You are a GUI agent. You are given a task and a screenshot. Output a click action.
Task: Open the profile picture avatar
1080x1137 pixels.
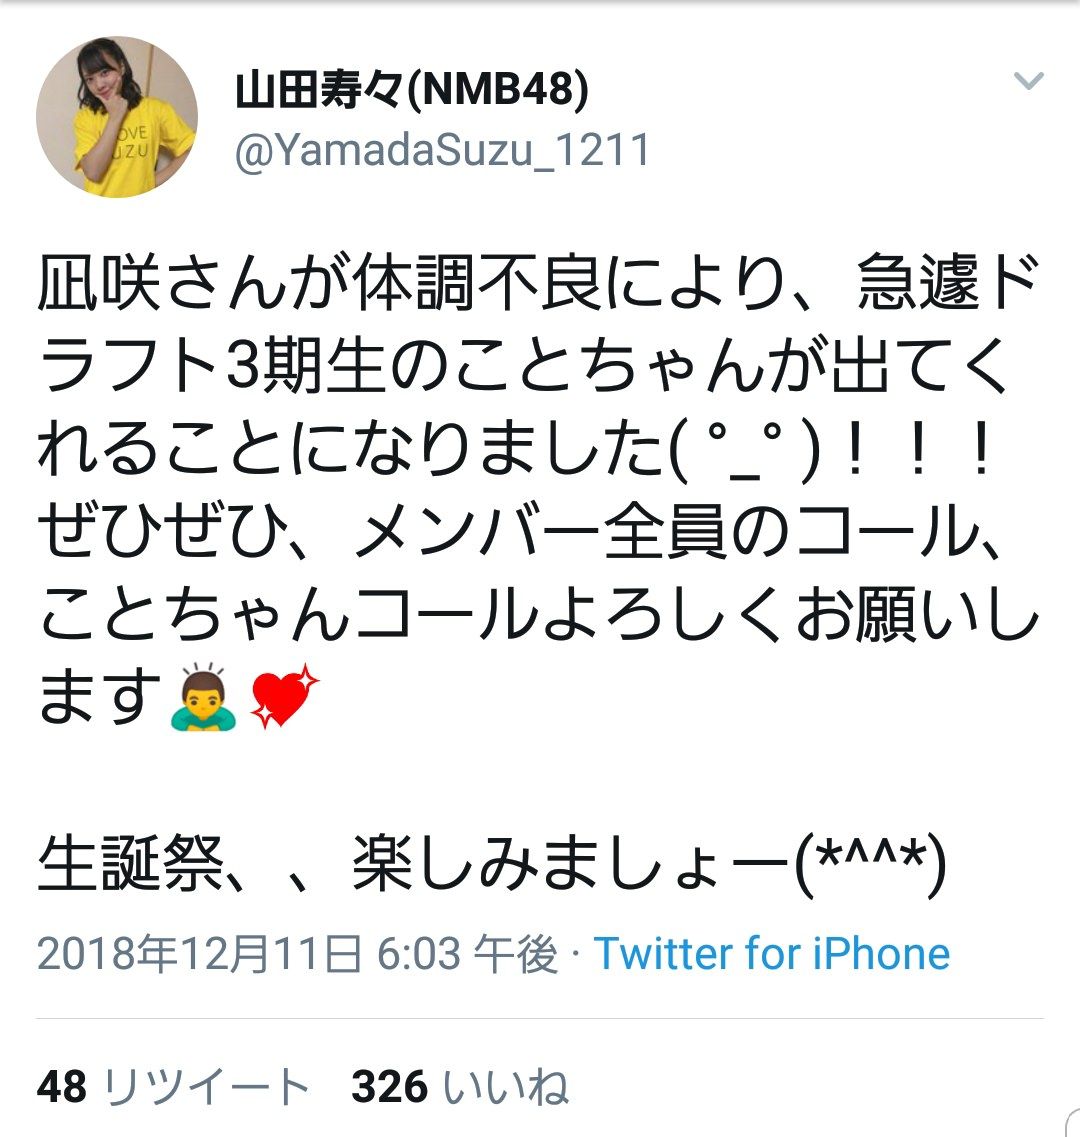click(x=117, y=117)
